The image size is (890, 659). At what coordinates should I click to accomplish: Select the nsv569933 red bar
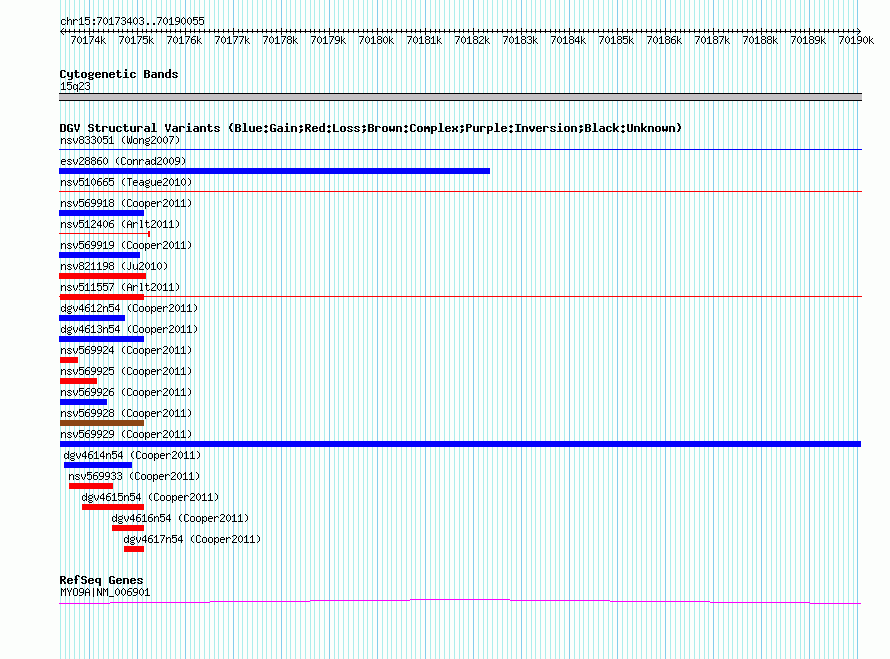[91, 486]
